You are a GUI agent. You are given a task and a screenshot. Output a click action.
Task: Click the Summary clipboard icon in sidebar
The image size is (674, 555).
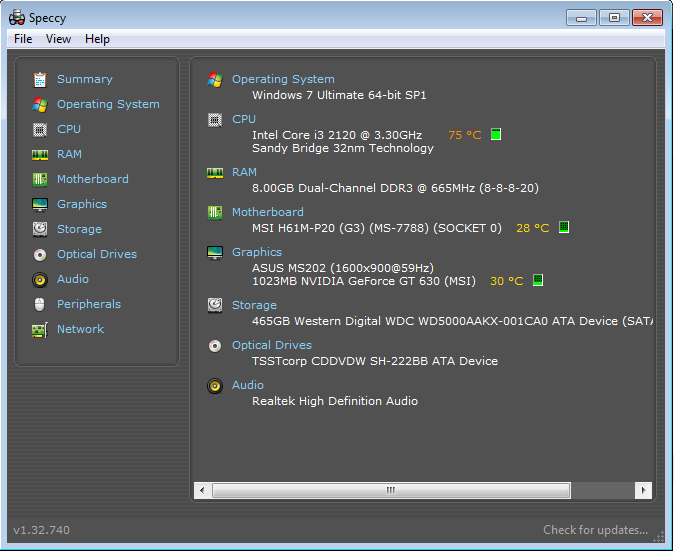pyautogui.click(x=40, y=80)
